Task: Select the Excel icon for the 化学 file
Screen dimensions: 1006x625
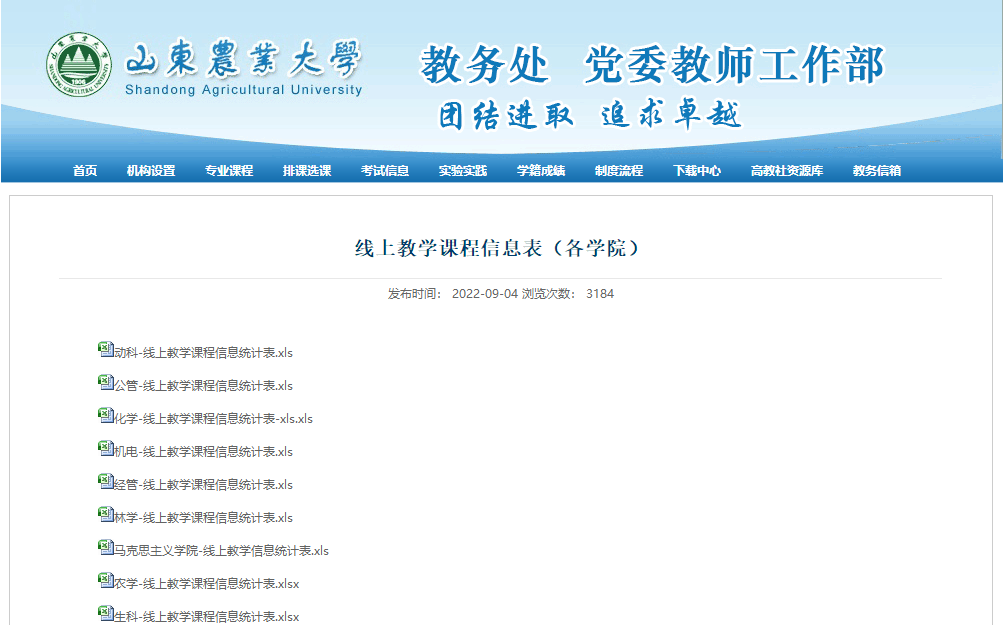Action: [105, 415]
